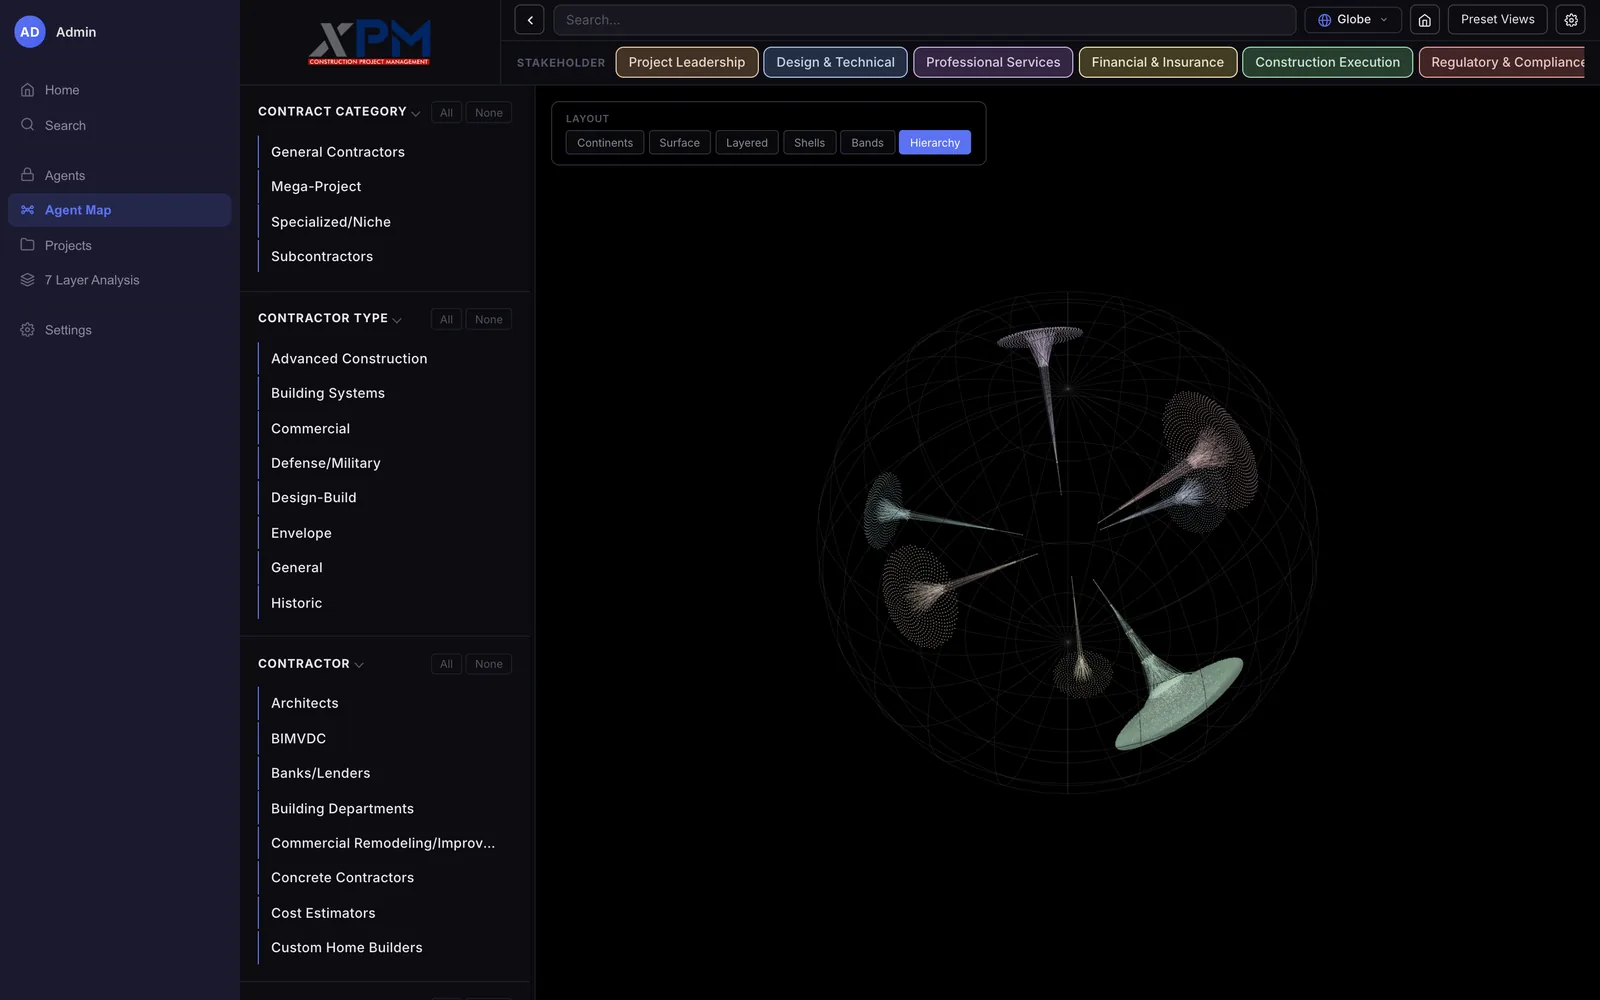Click None for Contractor section
The image size is (1600, 1000).
tap(489, 664)
